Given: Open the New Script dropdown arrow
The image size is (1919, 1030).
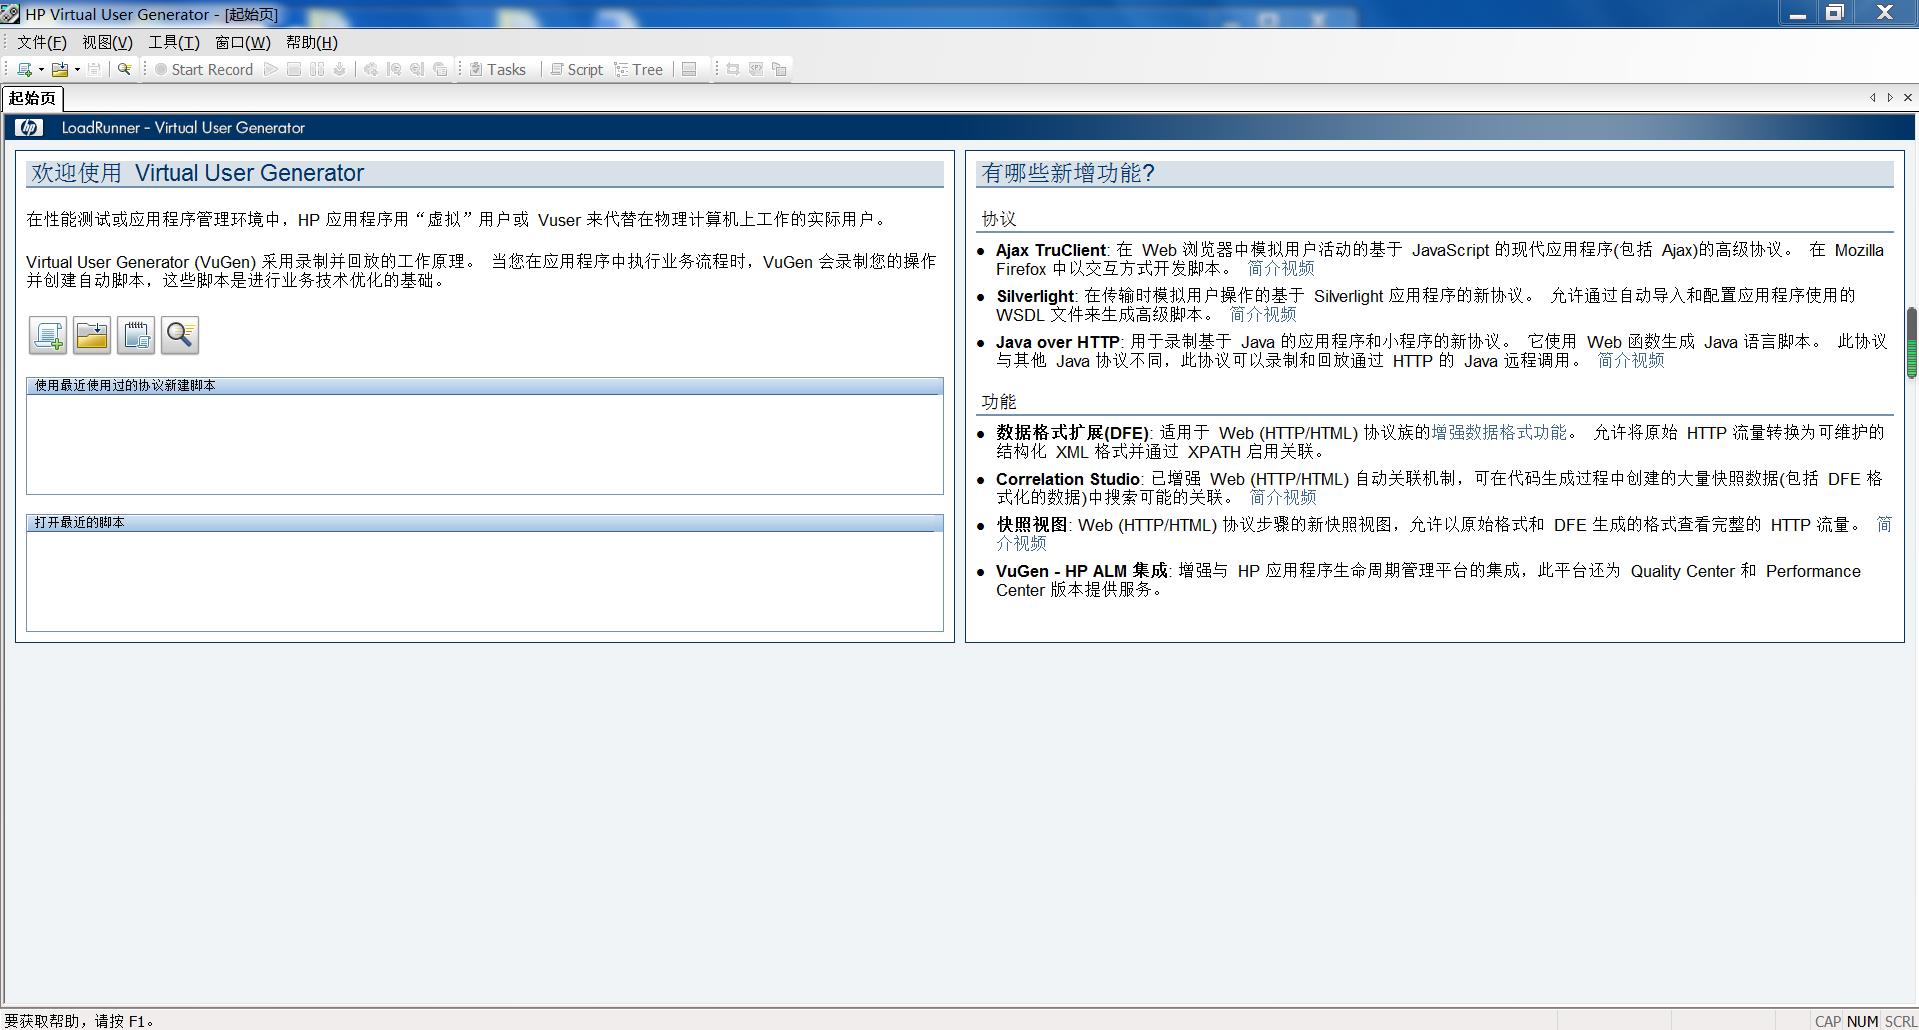Looking at the screenshot, I should click(x=41, y=69).
